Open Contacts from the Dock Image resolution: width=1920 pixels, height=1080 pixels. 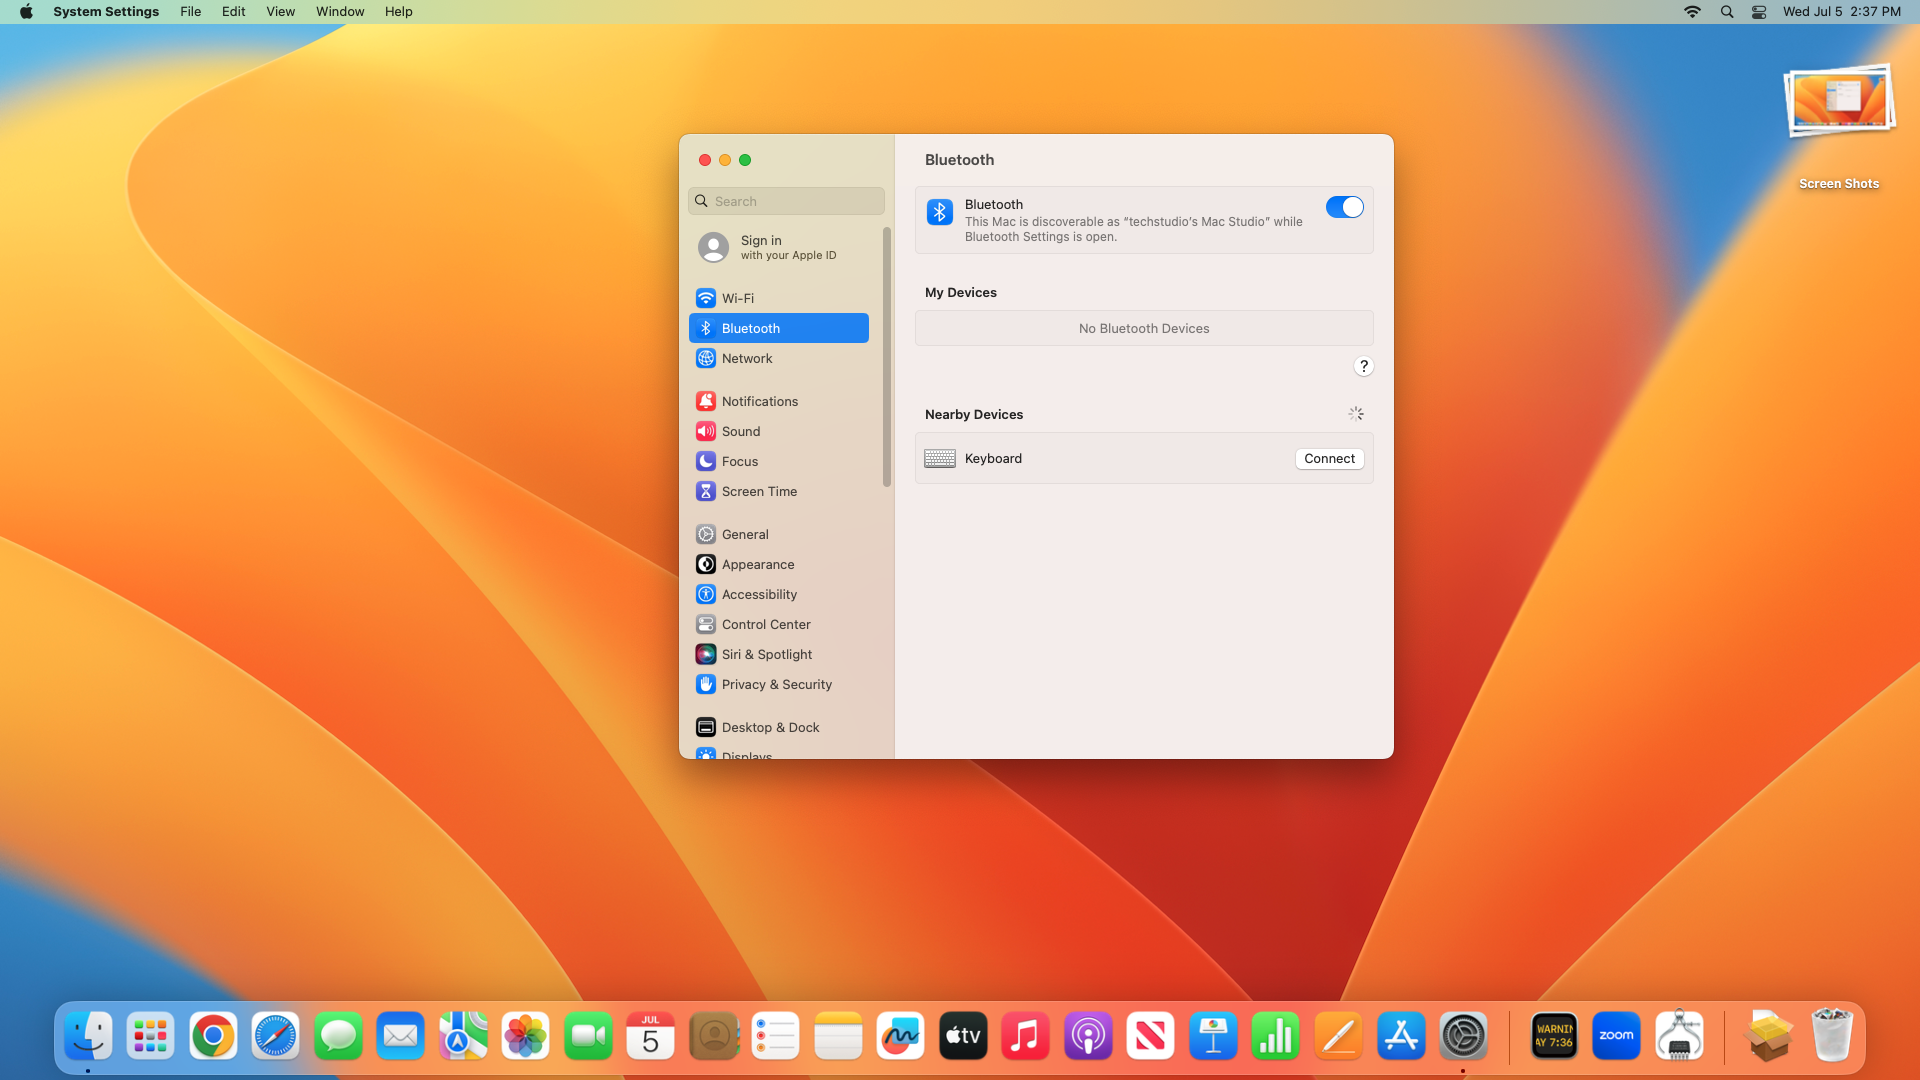713,1036
